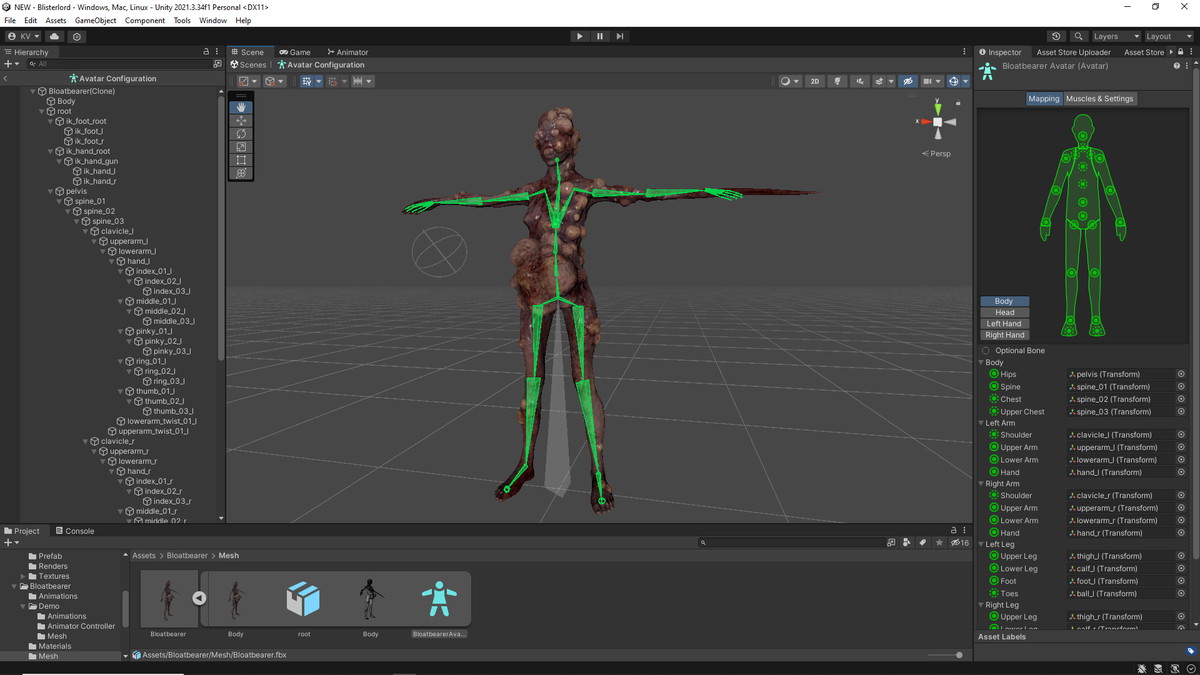Adjust the project thumbnail size slider
Screen dimensions: 1200x675
[959, 655]
